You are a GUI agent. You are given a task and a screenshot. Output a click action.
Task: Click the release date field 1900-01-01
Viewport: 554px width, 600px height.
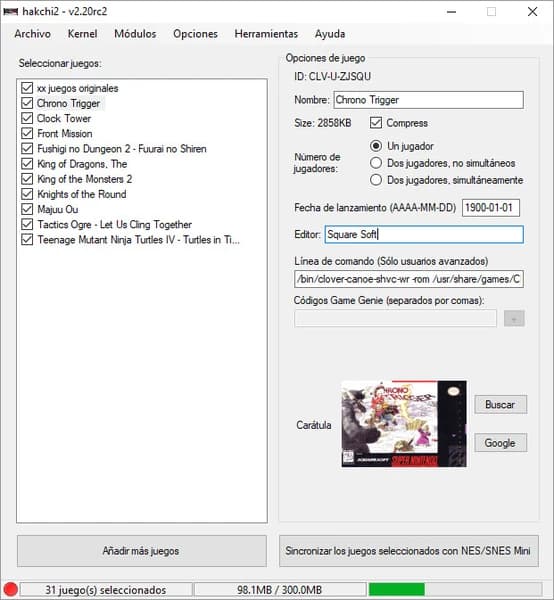coord(490,208)
